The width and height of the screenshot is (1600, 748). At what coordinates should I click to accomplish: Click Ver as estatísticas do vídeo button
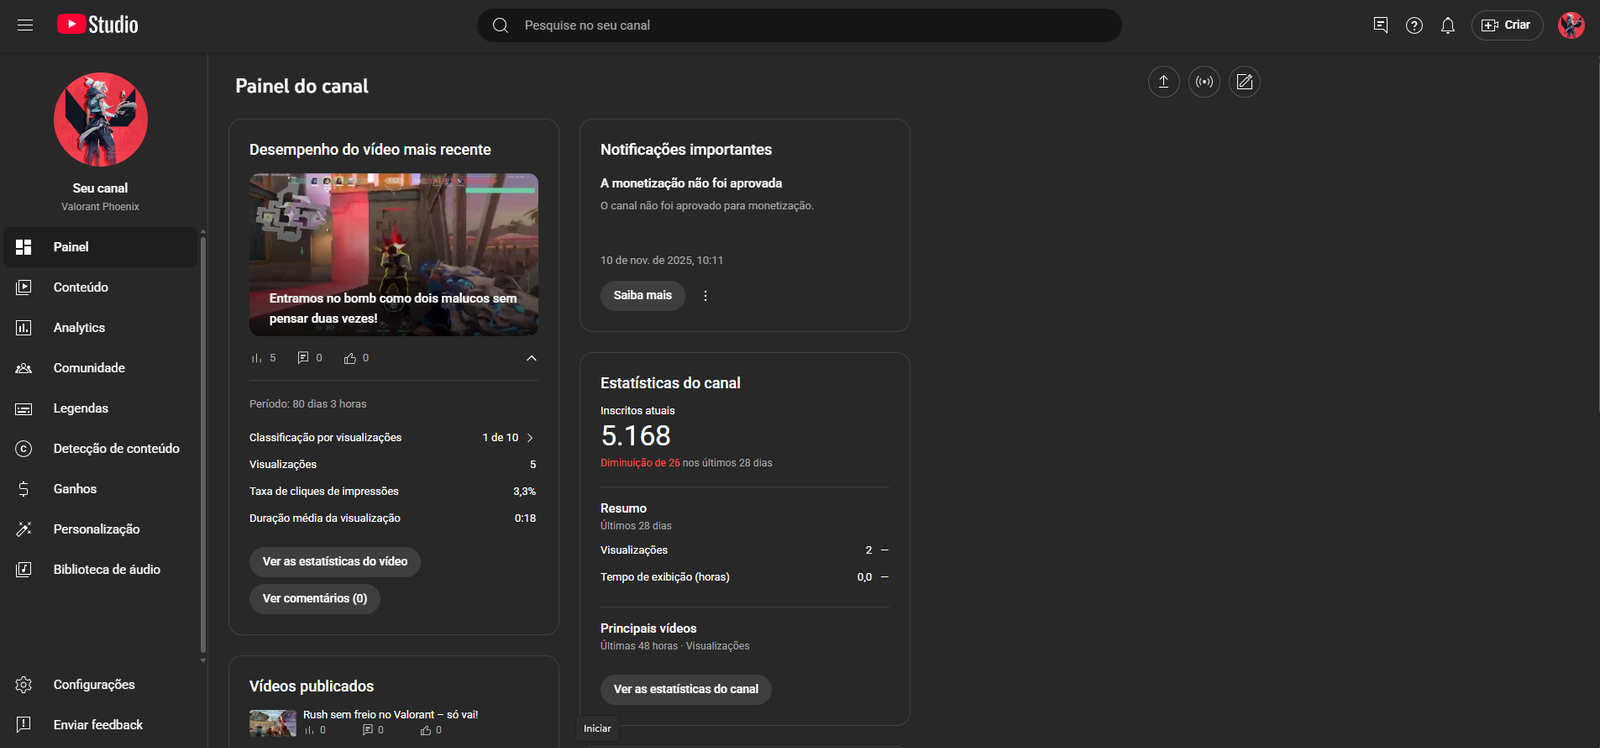tap(334, 562)
